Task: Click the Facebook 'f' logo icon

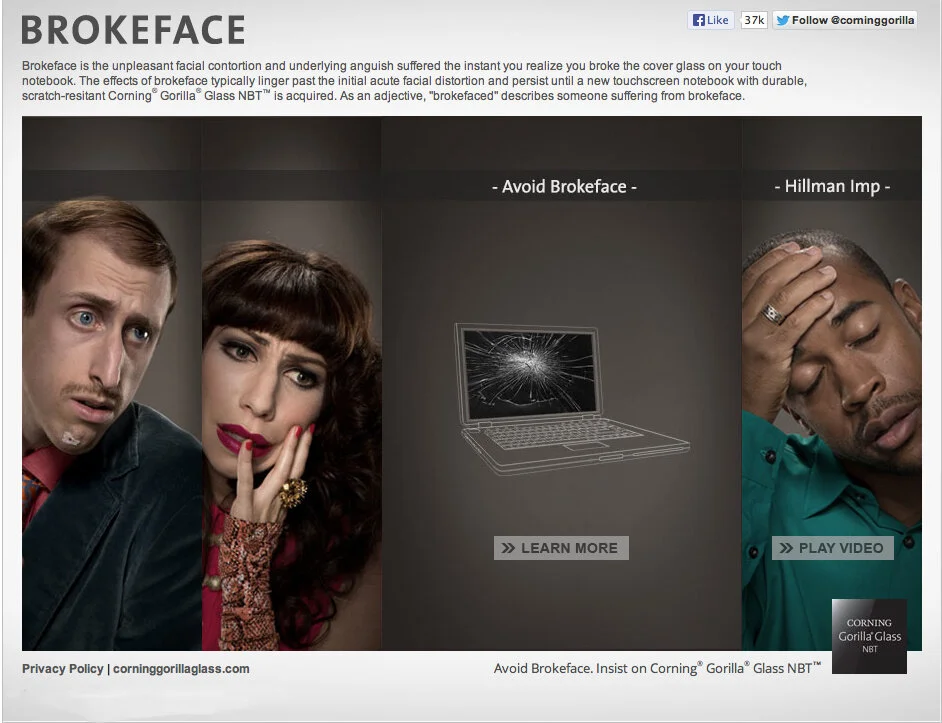Action: 699,20
